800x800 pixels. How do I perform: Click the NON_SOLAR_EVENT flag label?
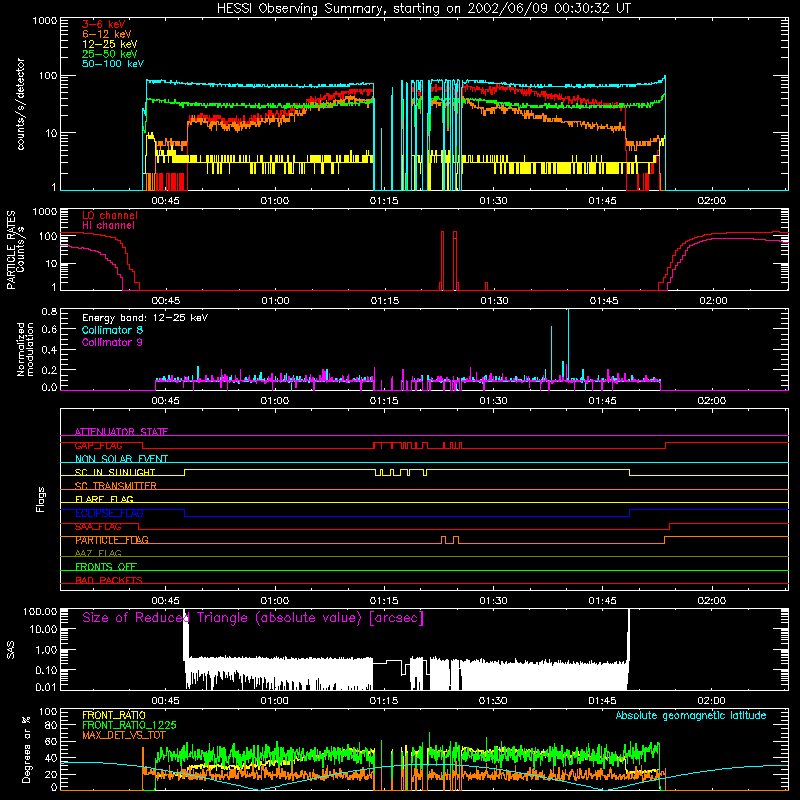(121, 459)
